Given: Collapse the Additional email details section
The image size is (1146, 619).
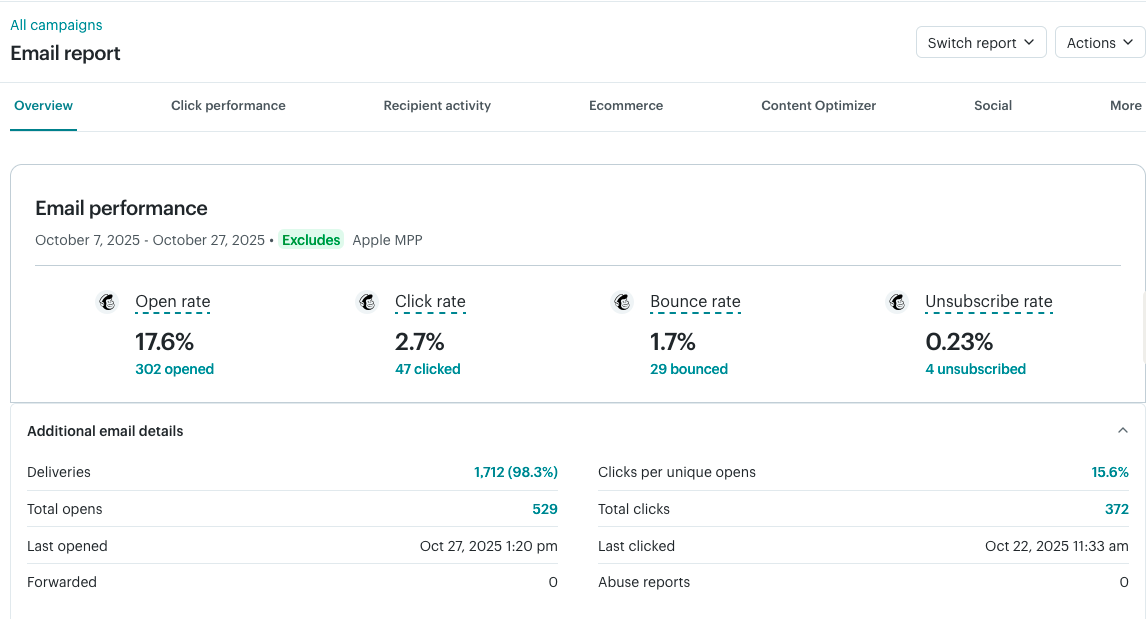Looking at the screenshot, I should 1122,430.
